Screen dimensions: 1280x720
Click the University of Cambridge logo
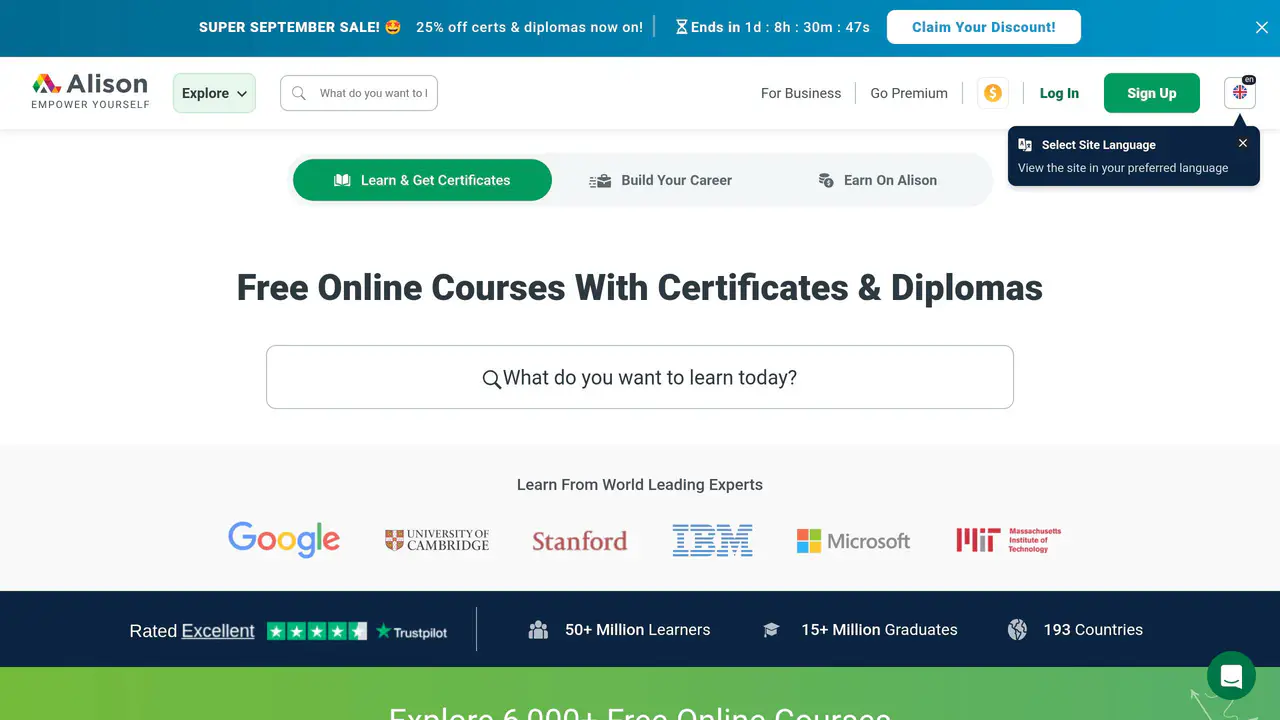click(x=437, y=540)
